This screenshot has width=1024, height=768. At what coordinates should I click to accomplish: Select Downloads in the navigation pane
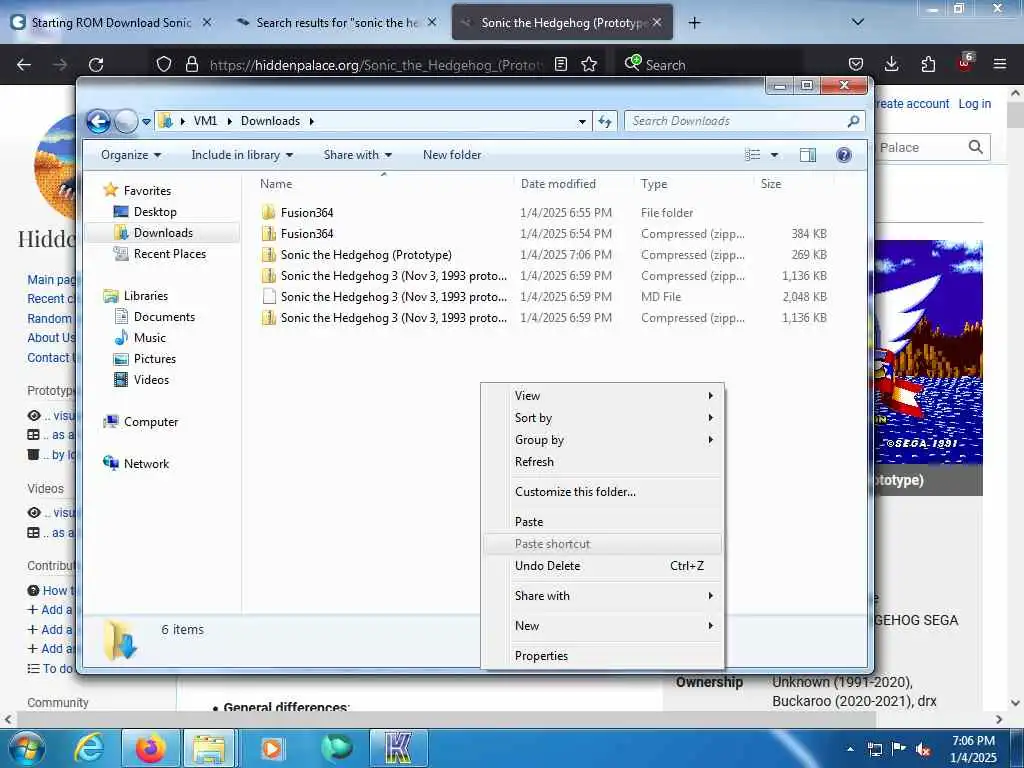[163, 232]
